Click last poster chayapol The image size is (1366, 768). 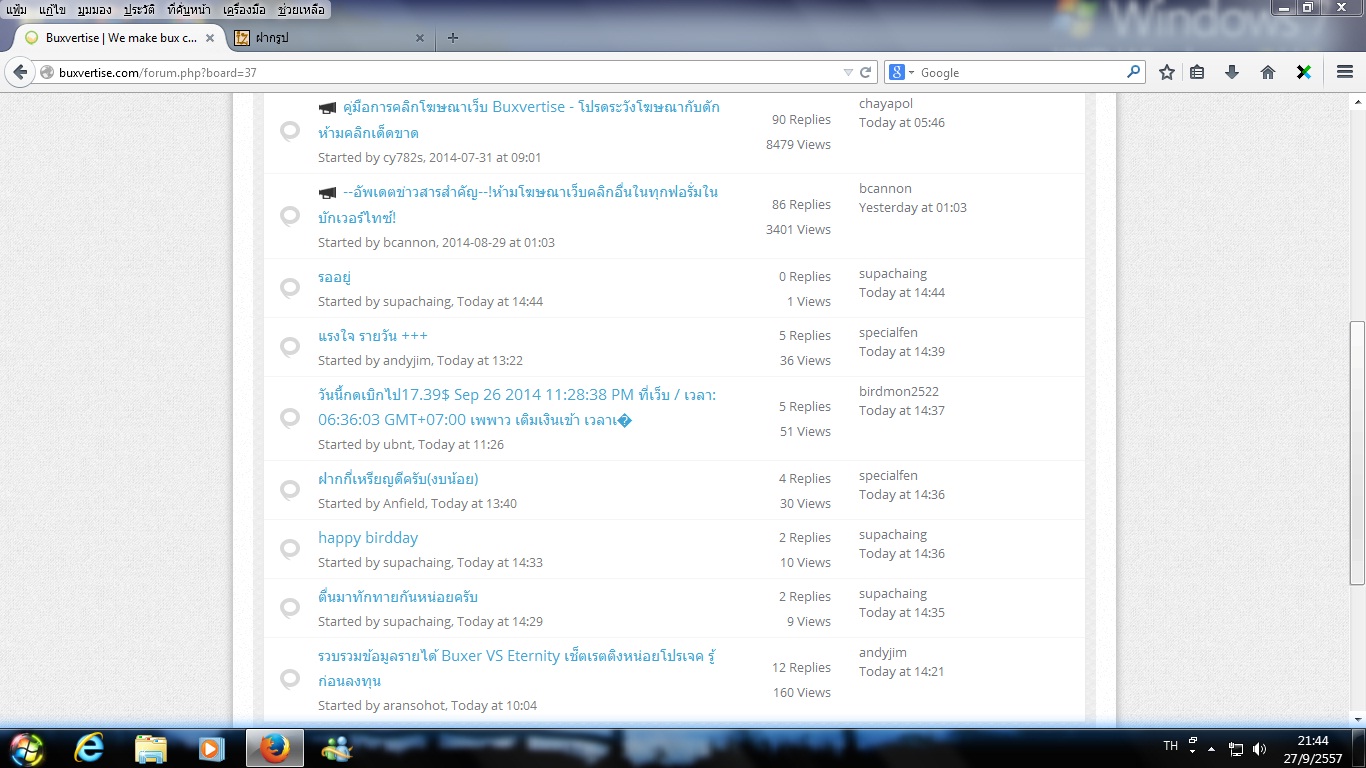coord(886,103)
